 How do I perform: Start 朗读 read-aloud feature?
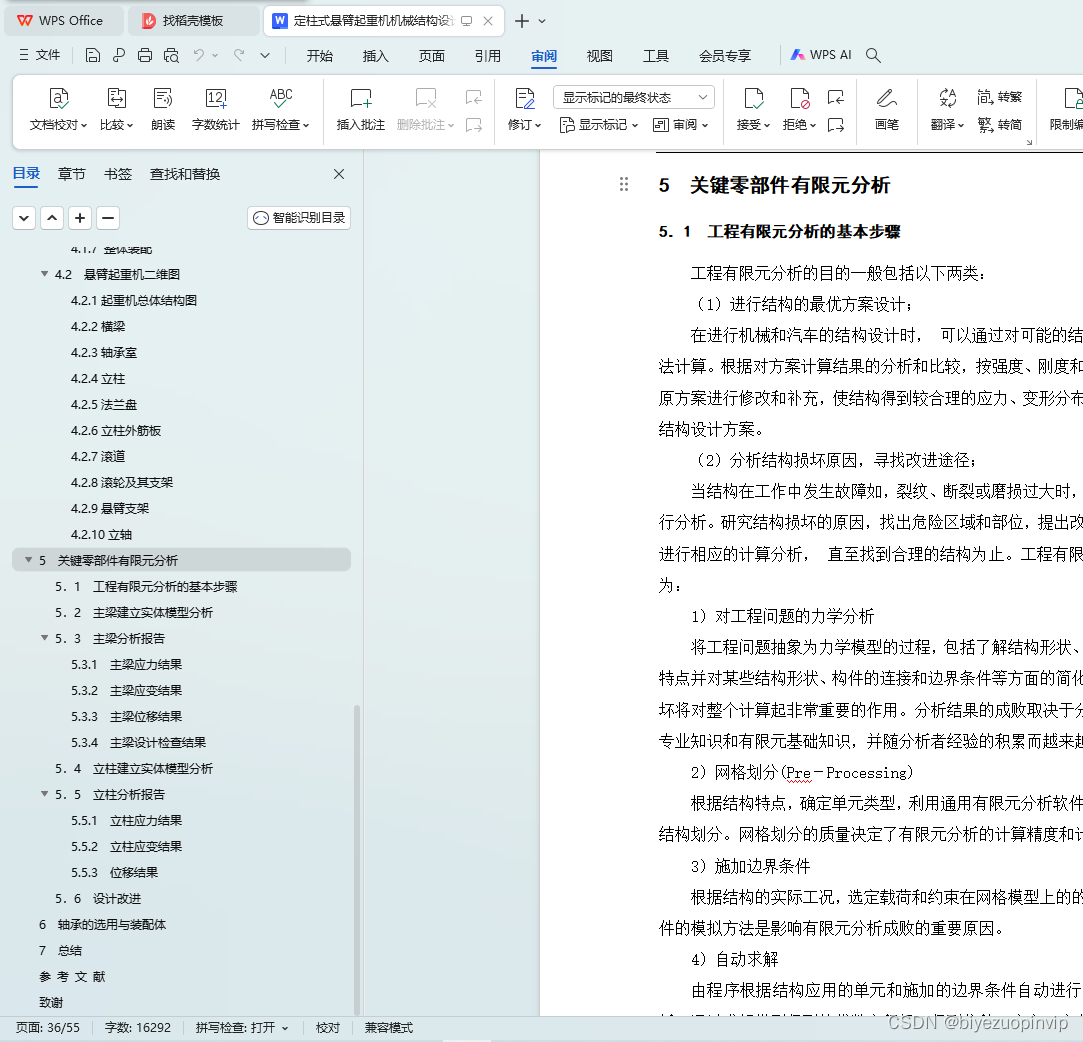click(x=163, y=109)
